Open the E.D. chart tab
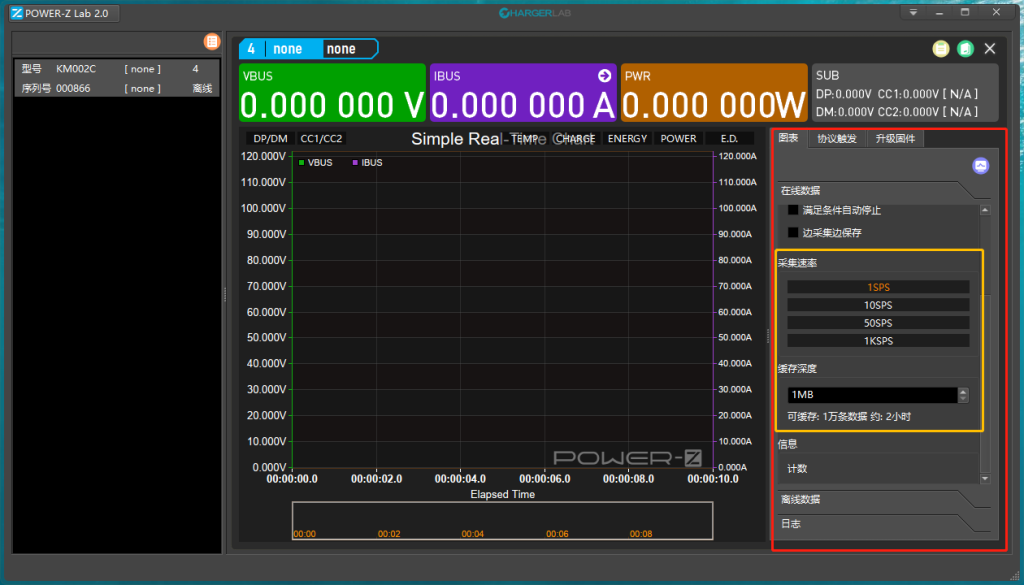The width and height of the screenshot is (1024, 585). pyautogui.click(x=729, y=138)
